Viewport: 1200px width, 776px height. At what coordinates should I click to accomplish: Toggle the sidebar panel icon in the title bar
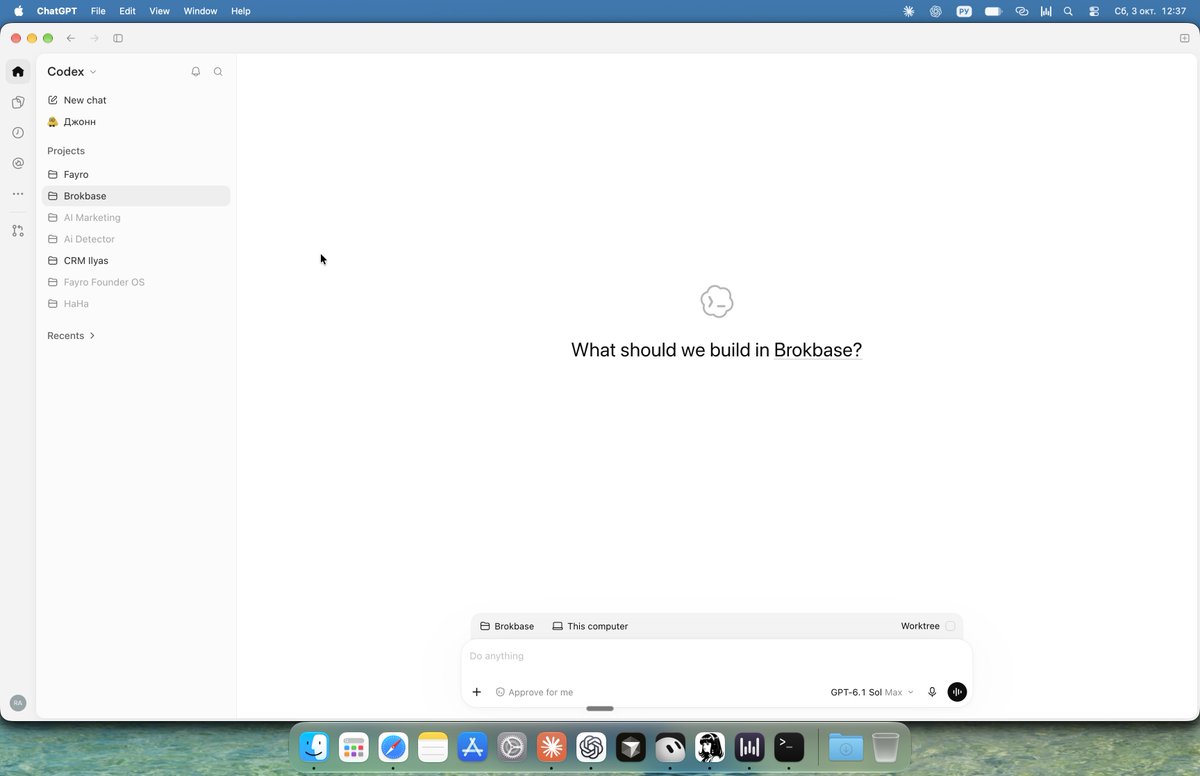point(118,38)
